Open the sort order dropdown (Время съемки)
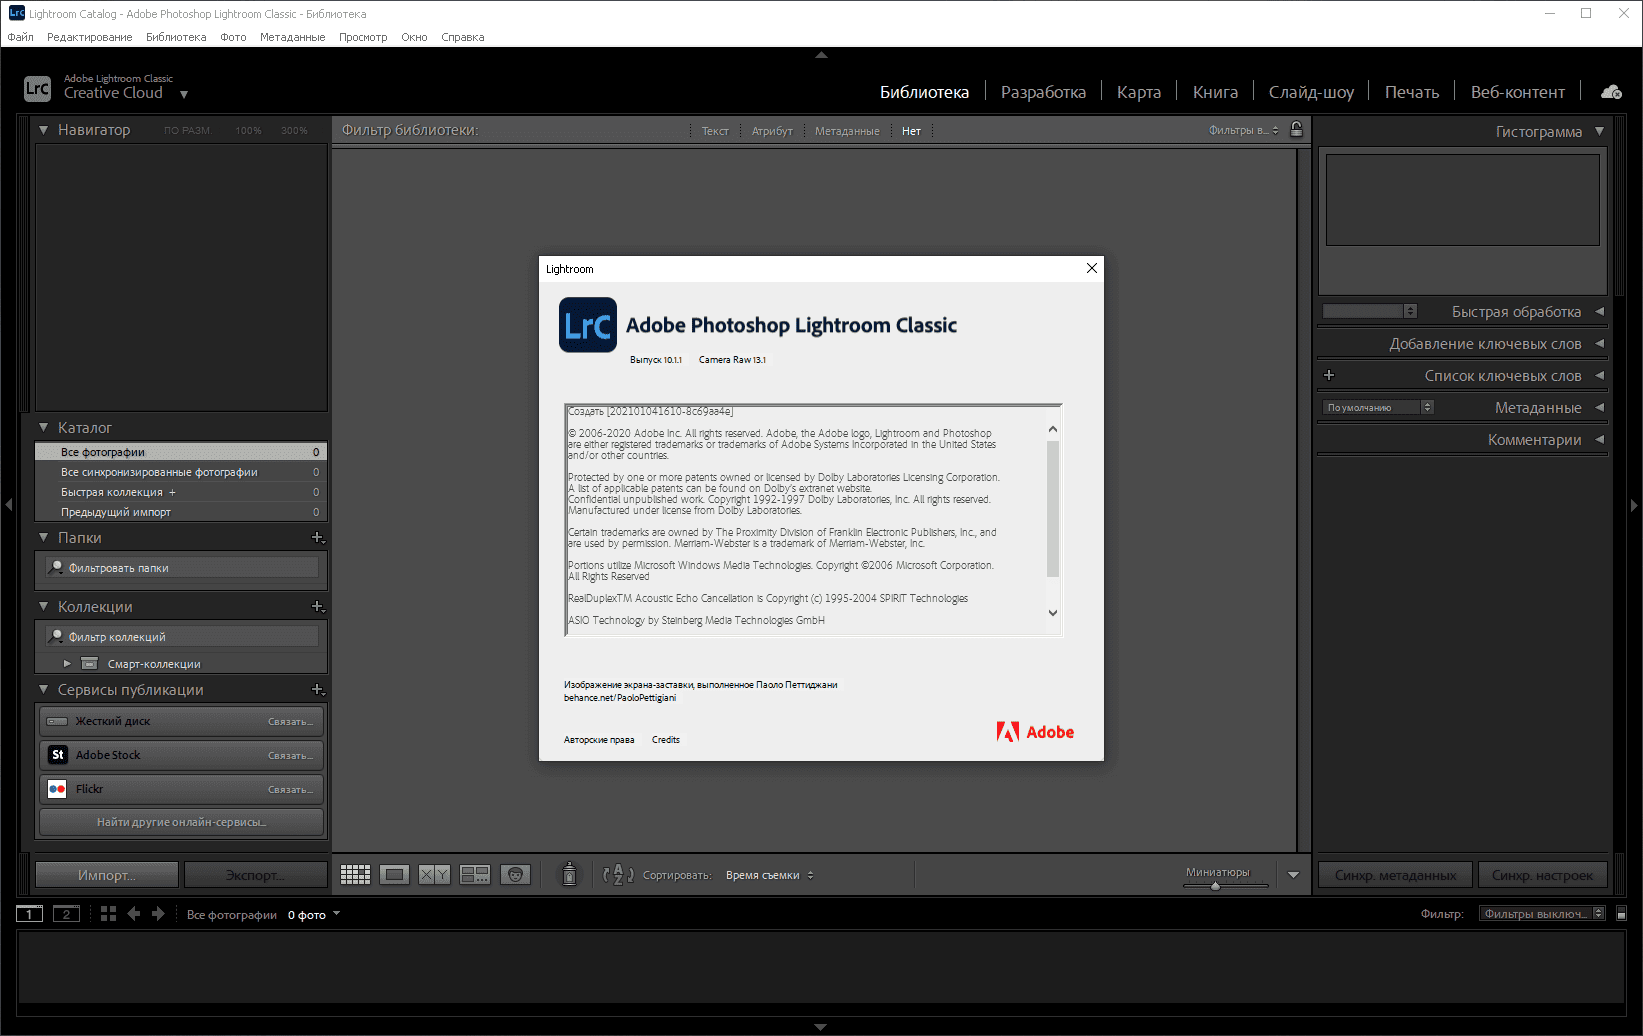This screenshot has width=1643, height=1036. (770, 875)
